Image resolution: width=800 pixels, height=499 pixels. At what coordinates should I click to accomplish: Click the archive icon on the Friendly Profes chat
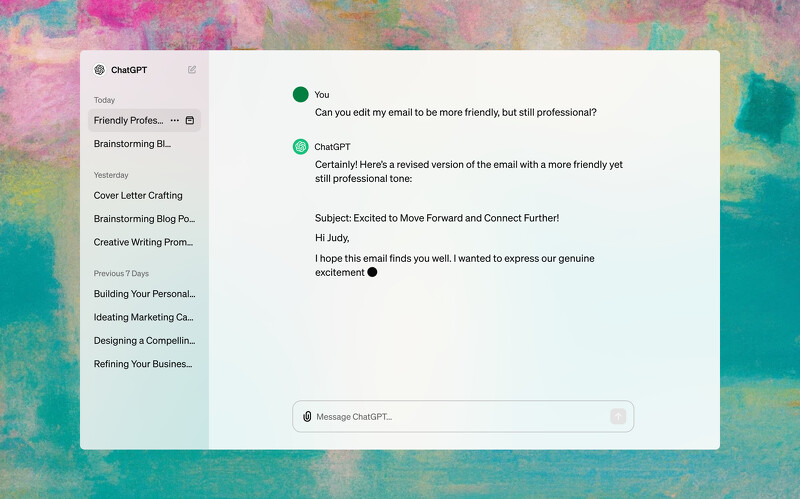pos(190,121)
